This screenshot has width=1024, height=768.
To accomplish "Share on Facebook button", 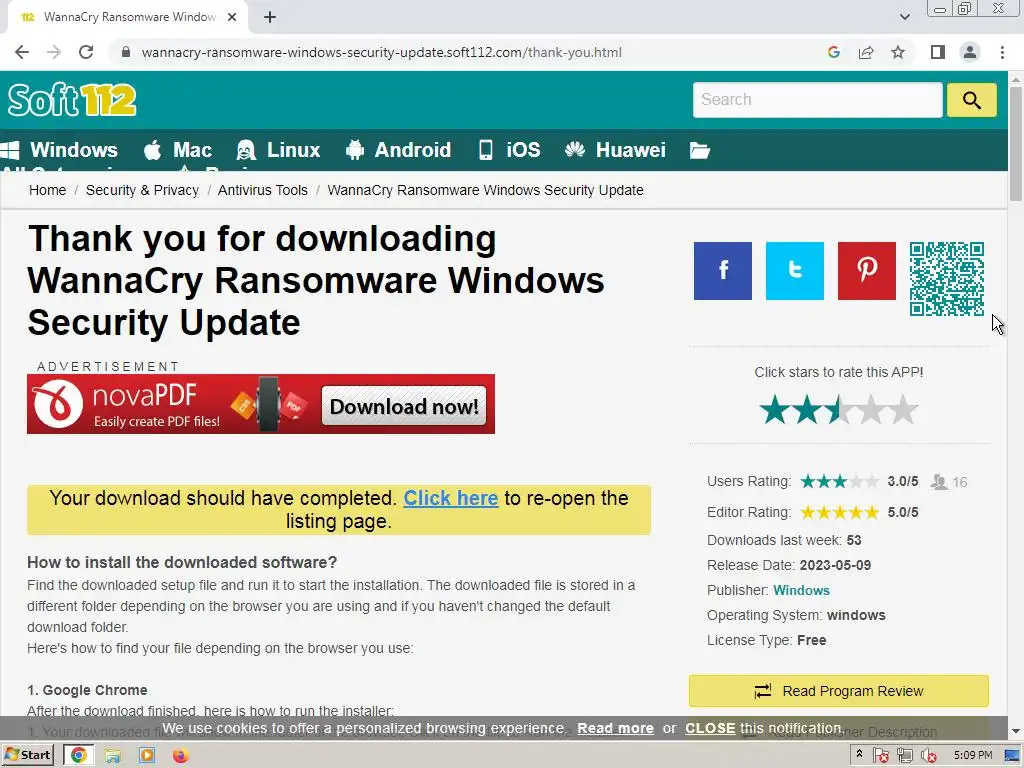I will 723,271.
